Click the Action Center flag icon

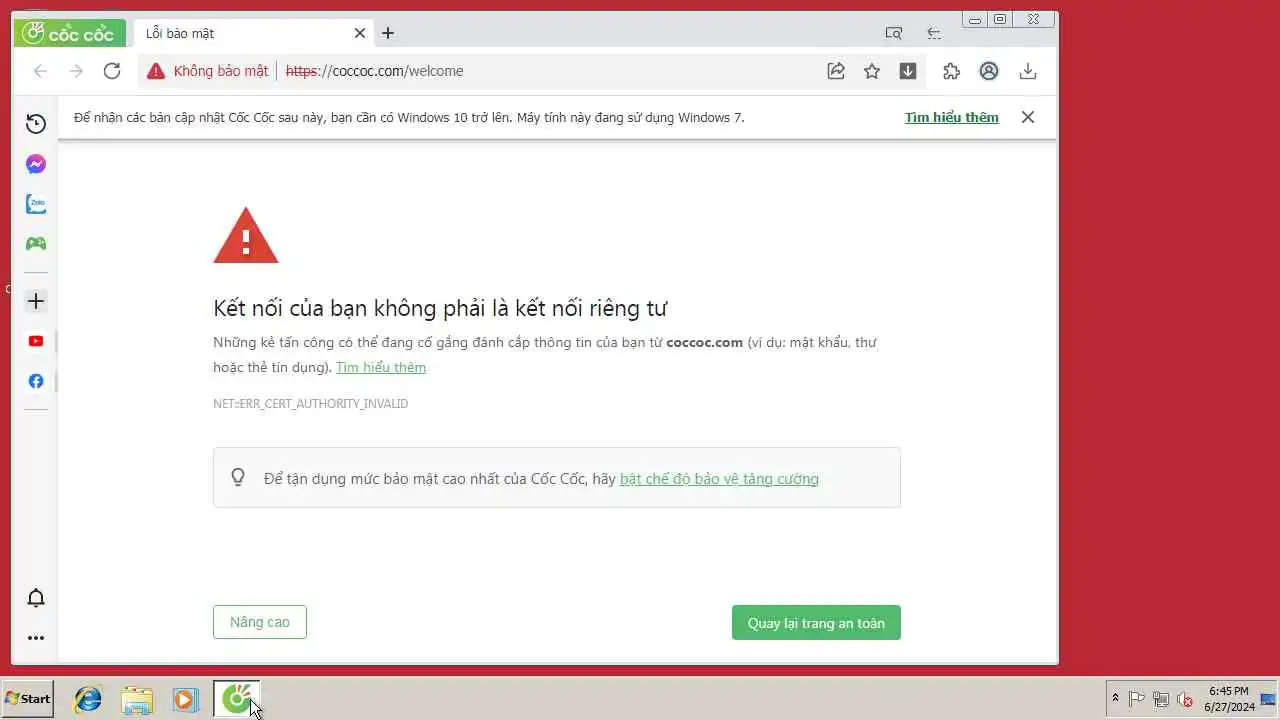click(1137, 699)
